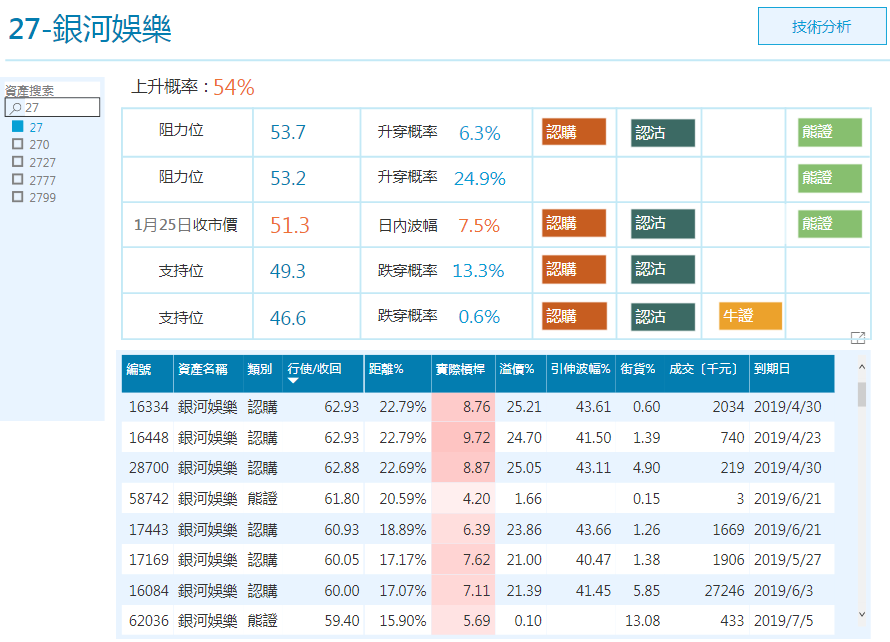Screen dimensions: 890x642
Task: Click the table scrollbar thumb
Action: point(862,395)
